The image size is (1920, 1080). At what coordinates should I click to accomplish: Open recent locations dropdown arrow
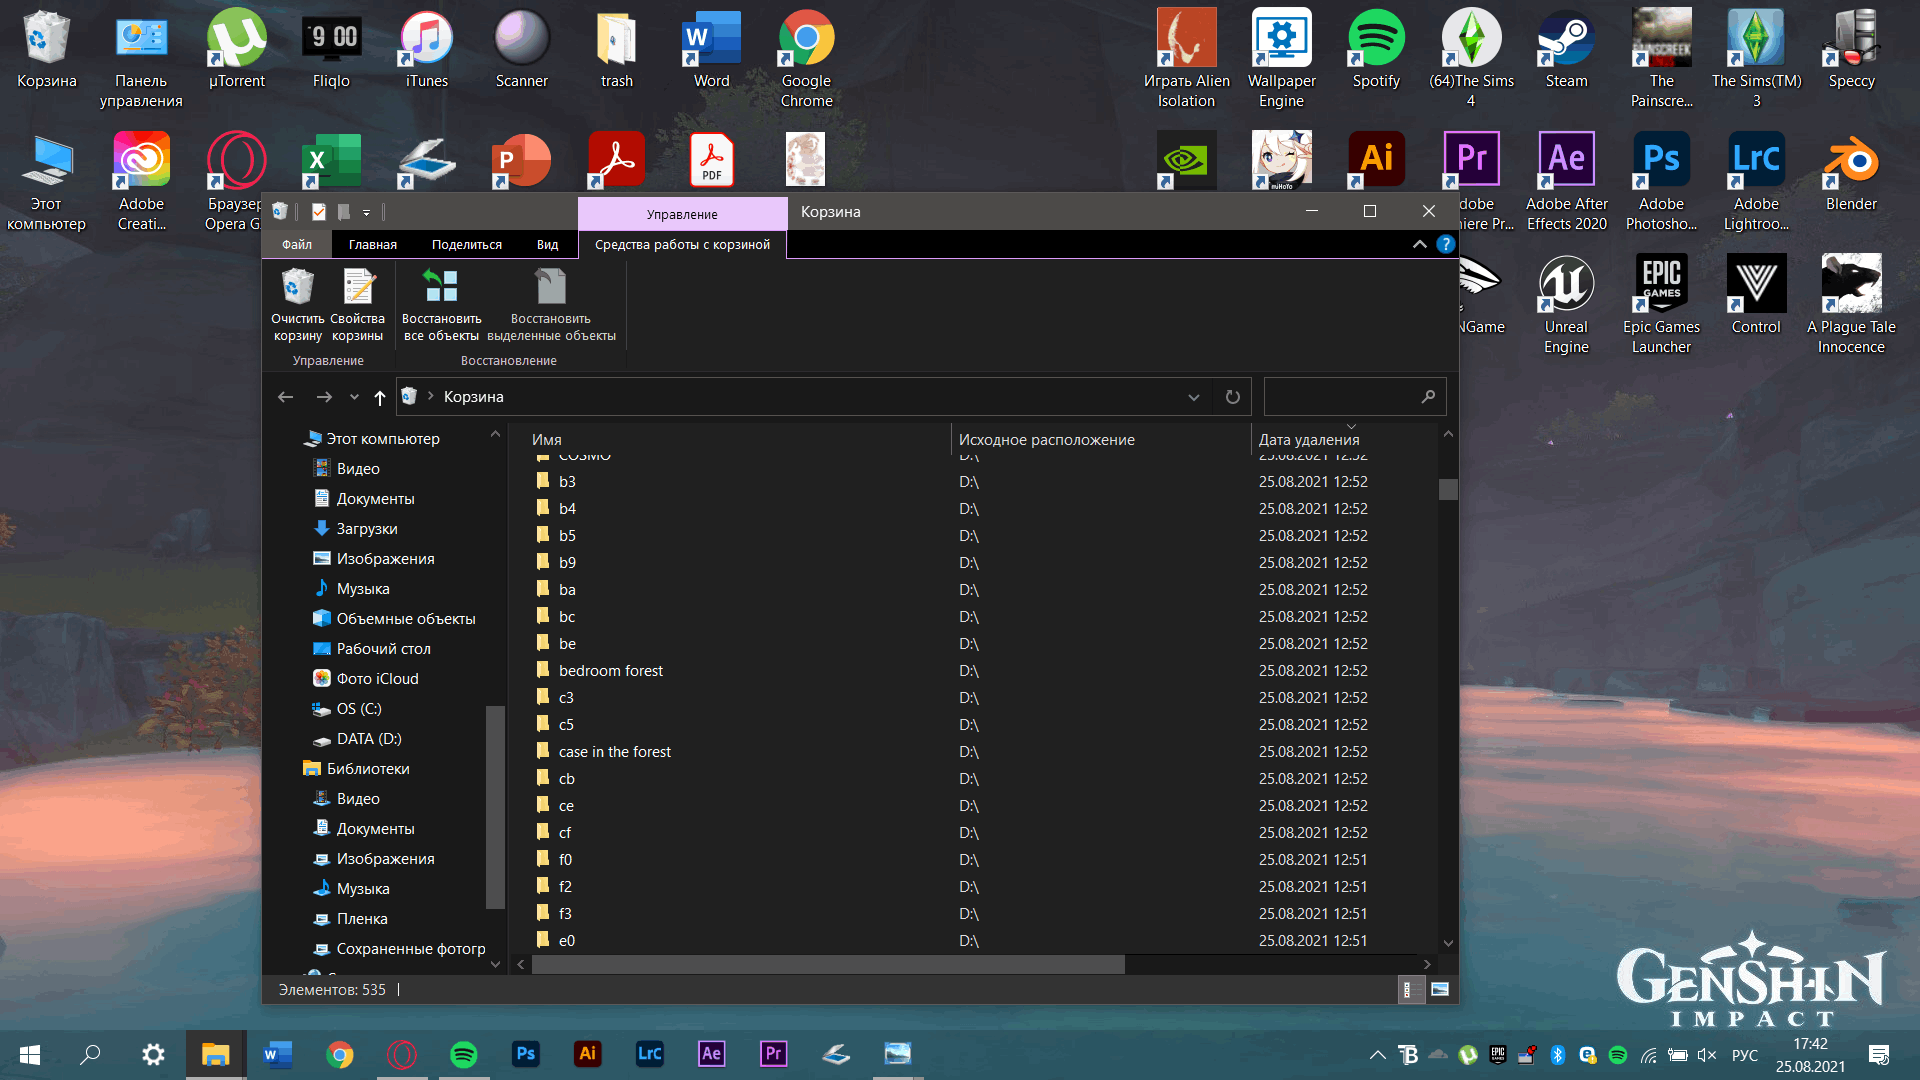tap(354, 397)
